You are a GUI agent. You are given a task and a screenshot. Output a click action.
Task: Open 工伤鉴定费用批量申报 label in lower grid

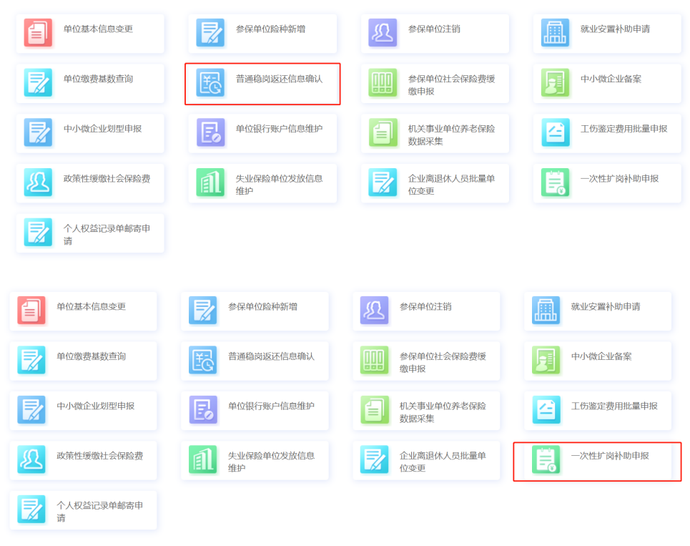614,406
